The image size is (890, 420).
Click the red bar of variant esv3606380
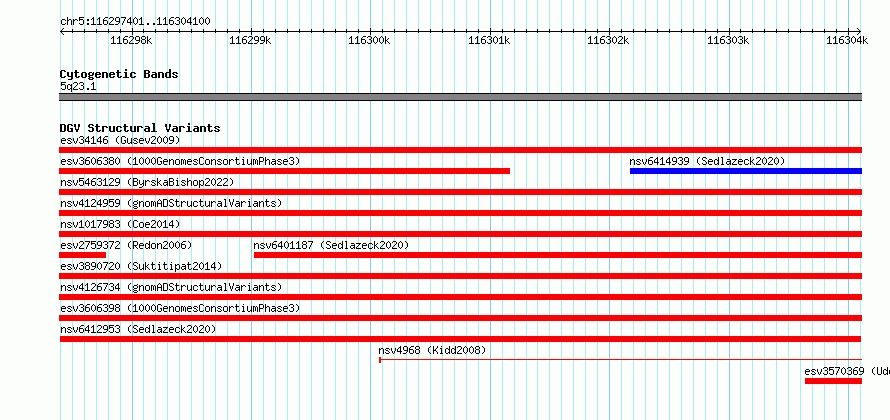click(284, 171)
